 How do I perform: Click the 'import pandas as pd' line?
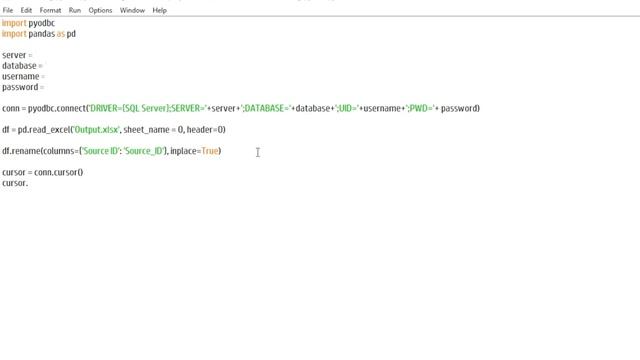tap(39, 34)
